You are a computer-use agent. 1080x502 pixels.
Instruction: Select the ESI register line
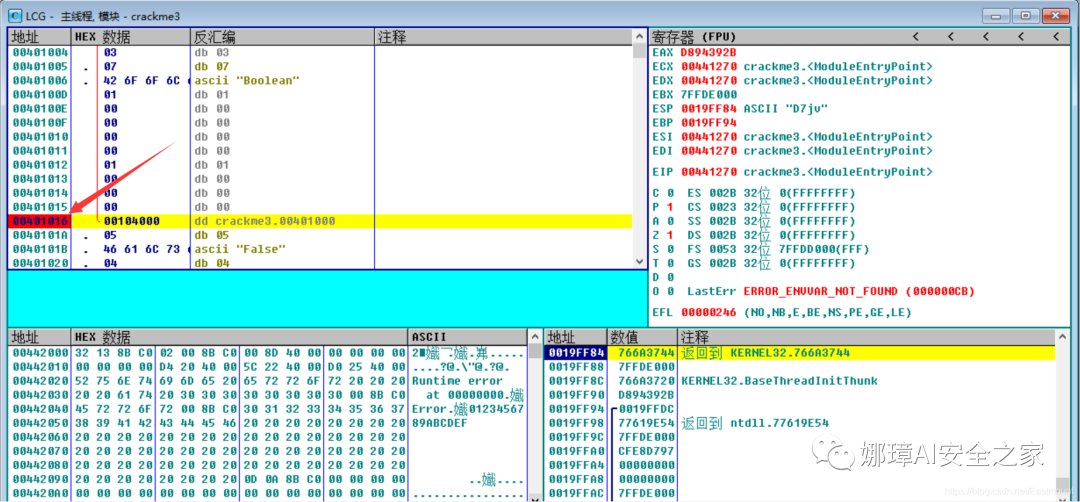click(792, 136)
